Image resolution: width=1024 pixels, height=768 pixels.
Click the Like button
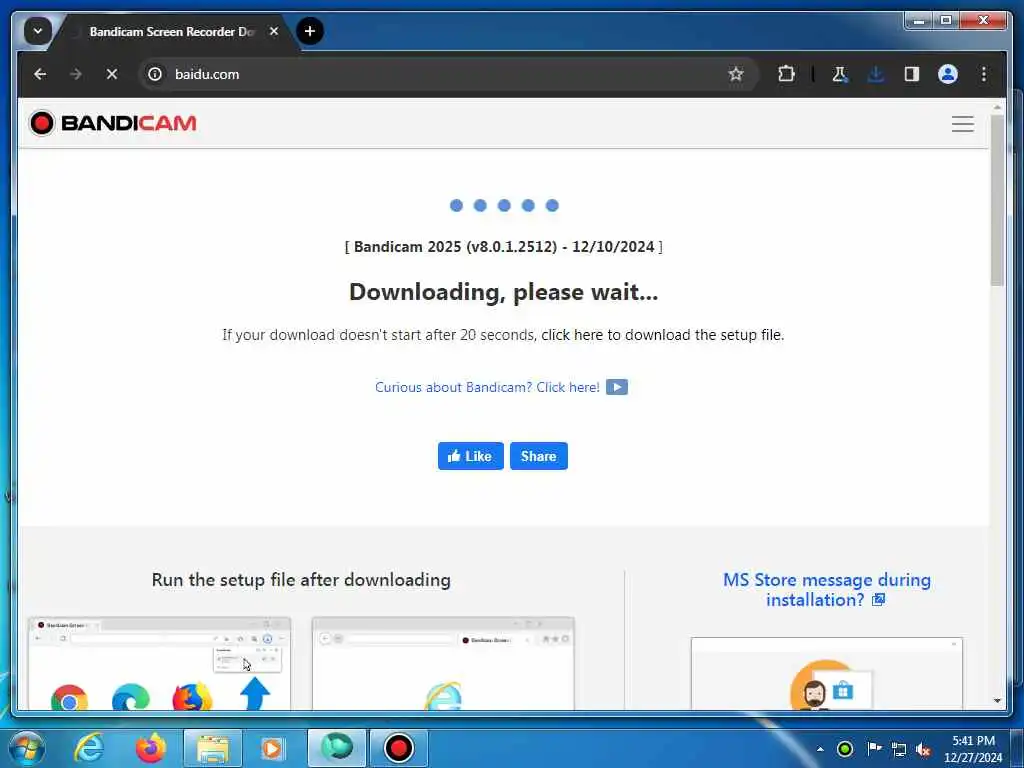click(x=470, y=456)
